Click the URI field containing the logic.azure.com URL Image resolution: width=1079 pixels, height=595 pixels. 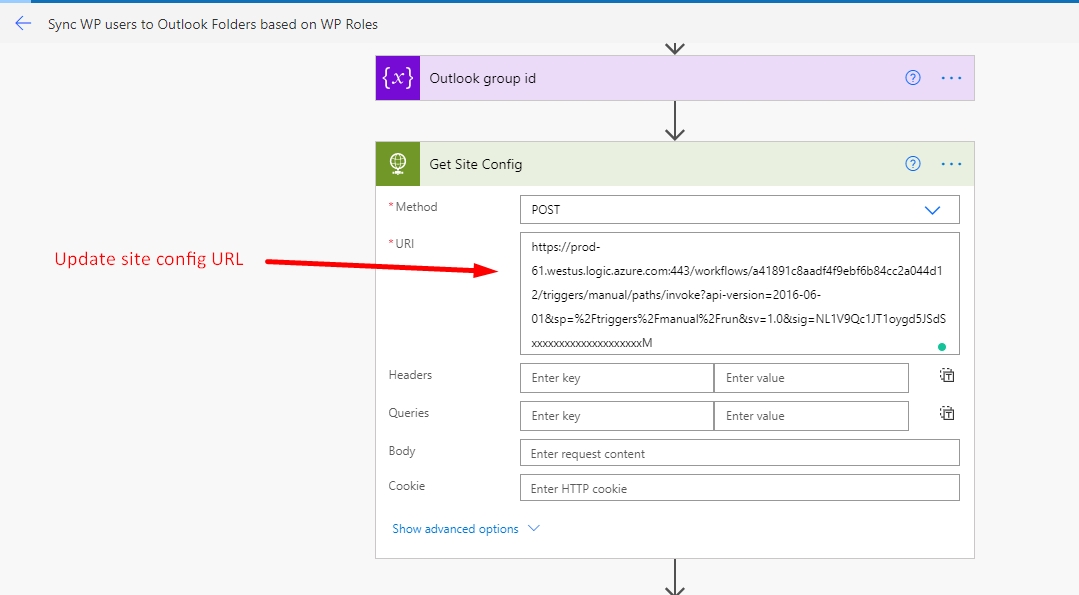(x=740, y=294)
